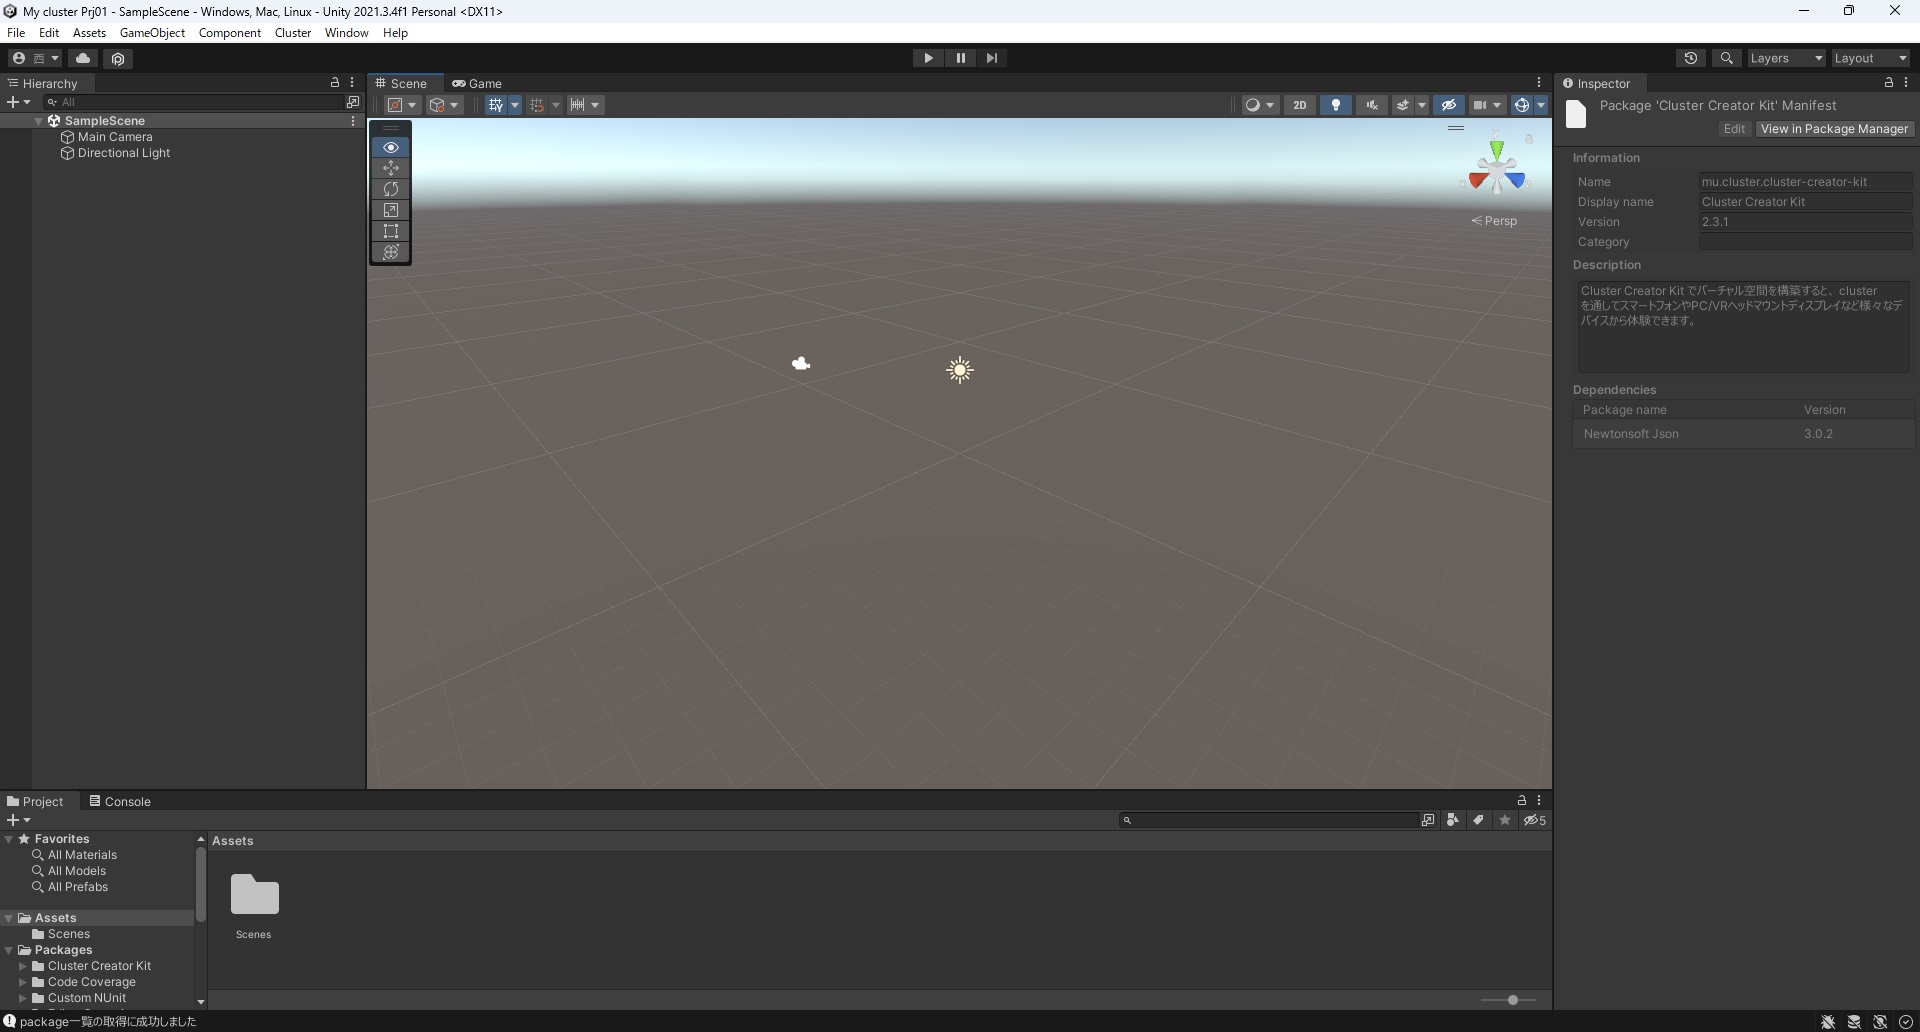This screenshot has width=1920, height=1032.
Task: Select the Move tool in Scene view
Action: 390,168
